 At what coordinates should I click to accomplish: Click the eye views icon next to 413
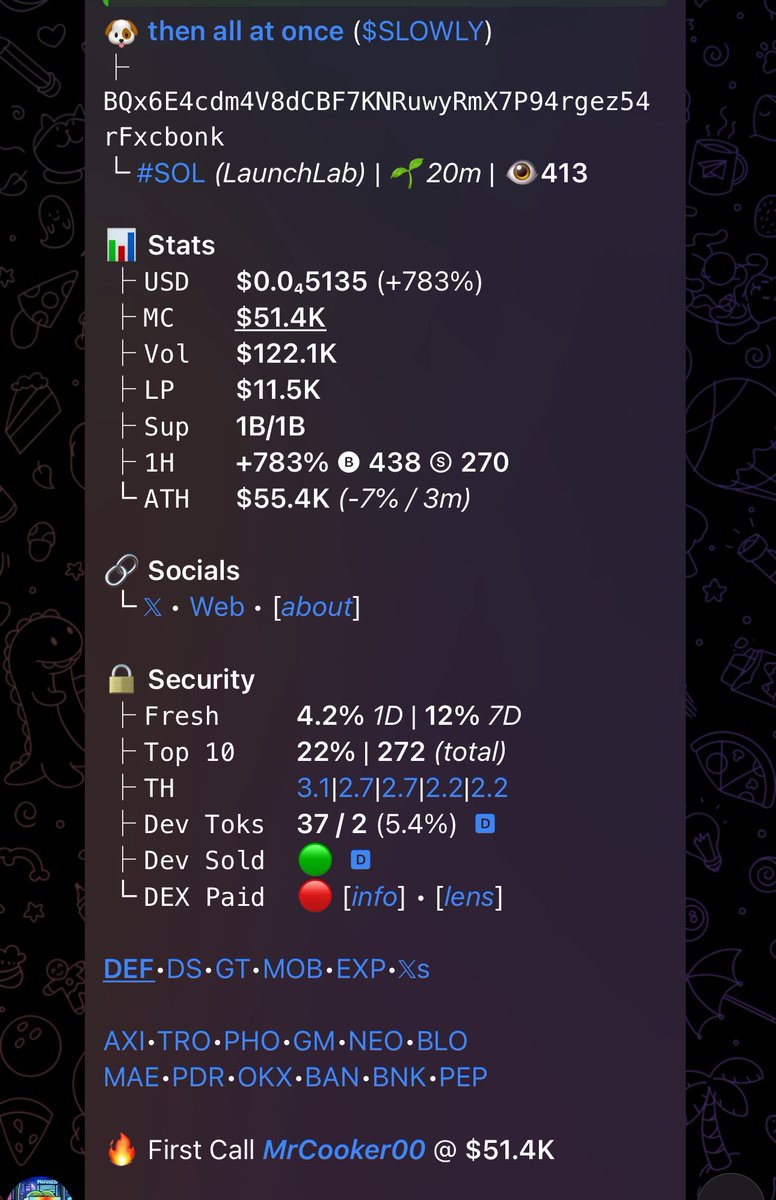(x=521, y=173)
